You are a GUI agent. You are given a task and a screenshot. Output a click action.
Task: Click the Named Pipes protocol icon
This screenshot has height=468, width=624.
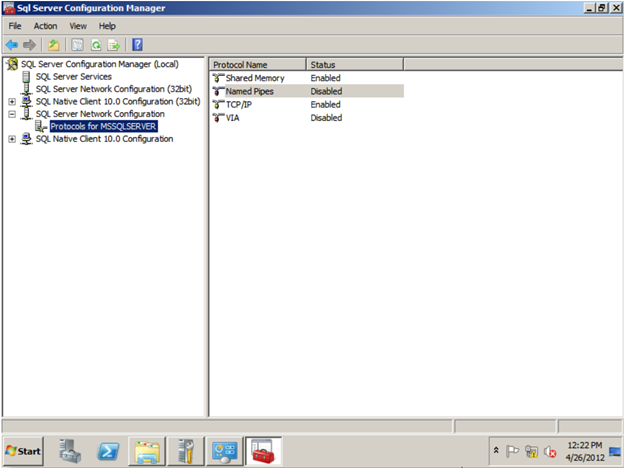(x=218, y=91)
